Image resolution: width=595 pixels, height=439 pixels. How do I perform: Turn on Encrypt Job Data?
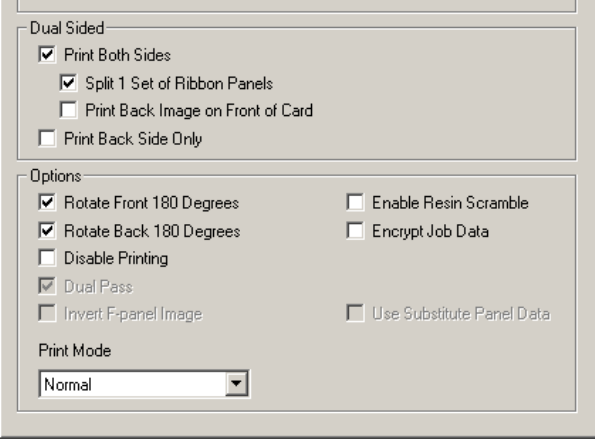coord(355,231)
